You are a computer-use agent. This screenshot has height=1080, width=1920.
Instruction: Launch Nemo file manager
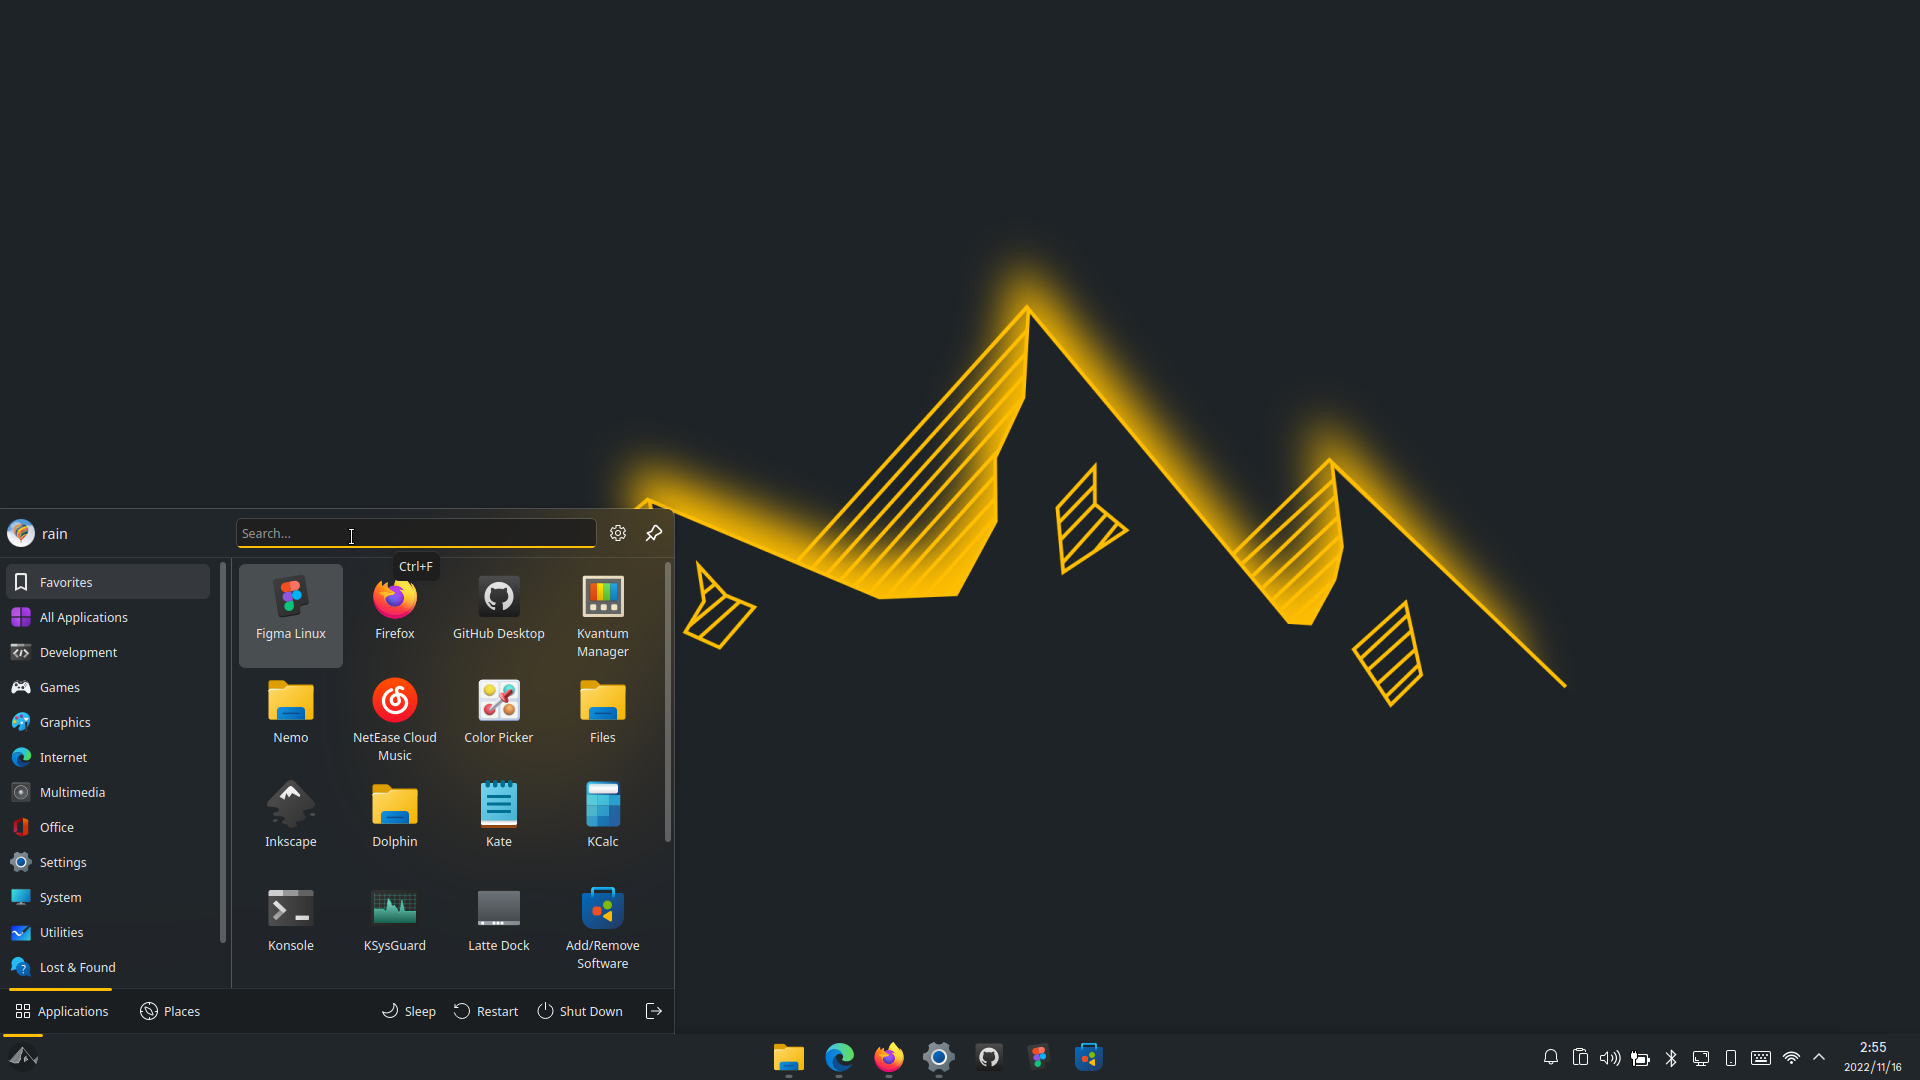click(x=291, y=719)
